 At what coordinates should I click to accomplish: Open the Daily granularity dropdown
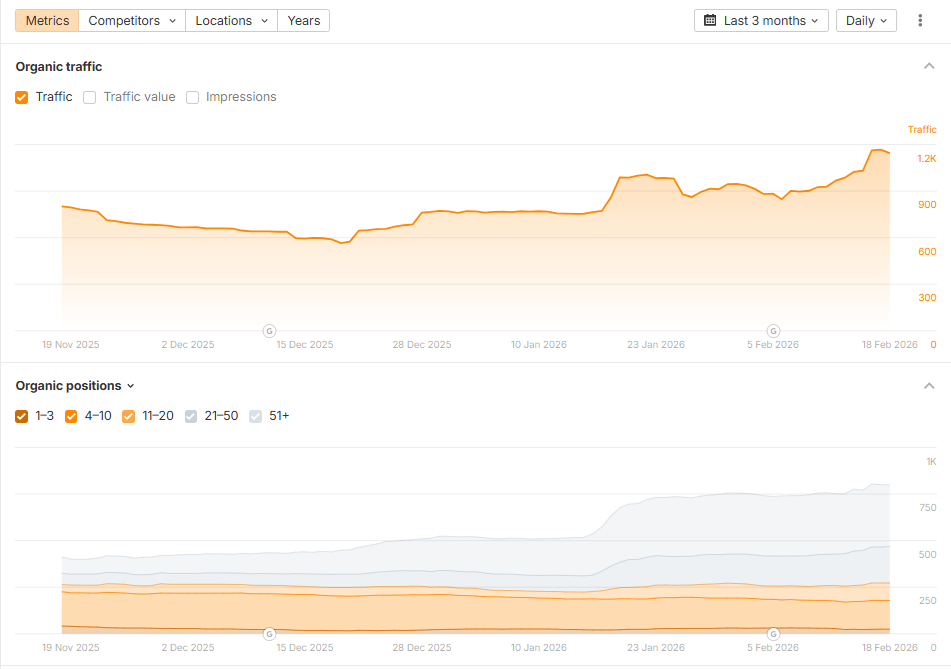click(x=866, y=21)
